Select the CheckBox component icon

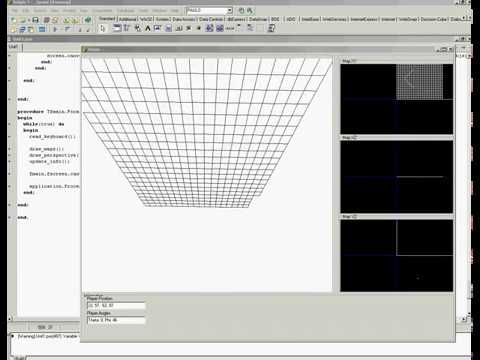point(188,28)
